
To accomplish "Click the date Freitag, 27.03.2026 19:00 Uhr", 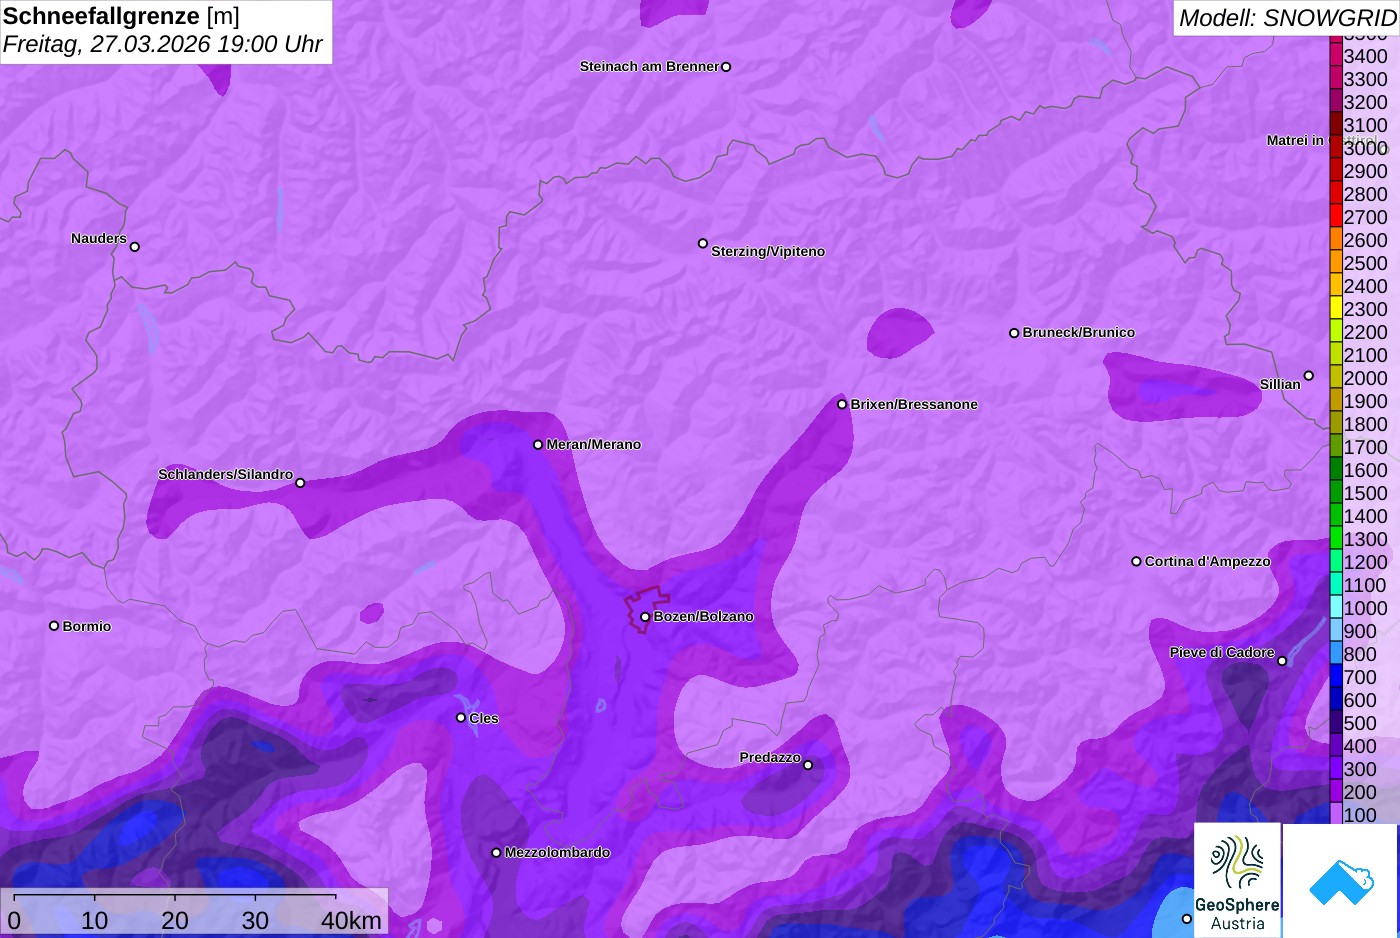I will click(162, 44).
